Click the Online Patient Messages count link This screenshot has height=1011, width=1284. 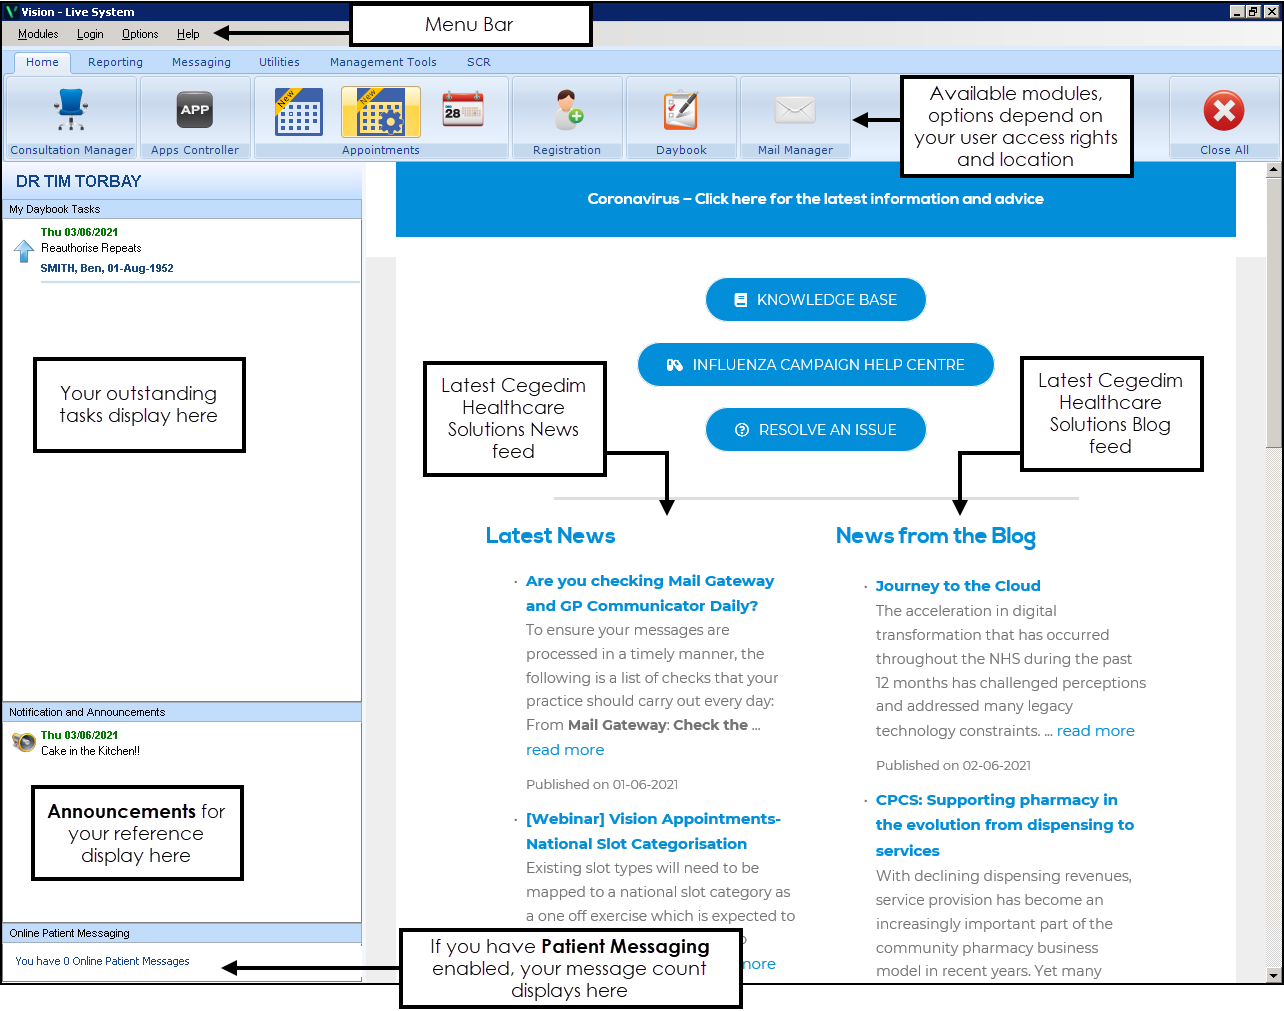(102, 961)
